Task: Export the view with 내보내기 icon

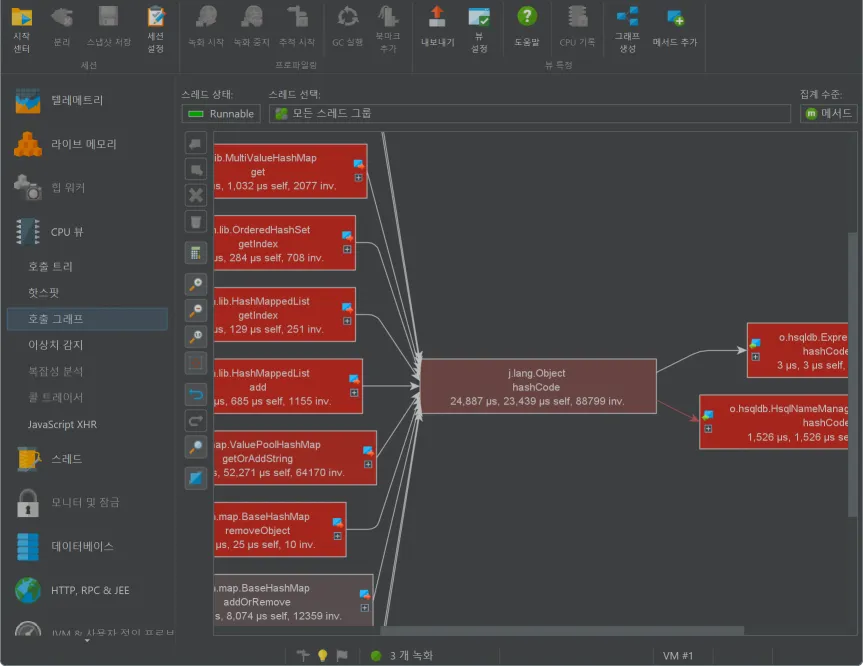Action: click(x=438, y=28)
